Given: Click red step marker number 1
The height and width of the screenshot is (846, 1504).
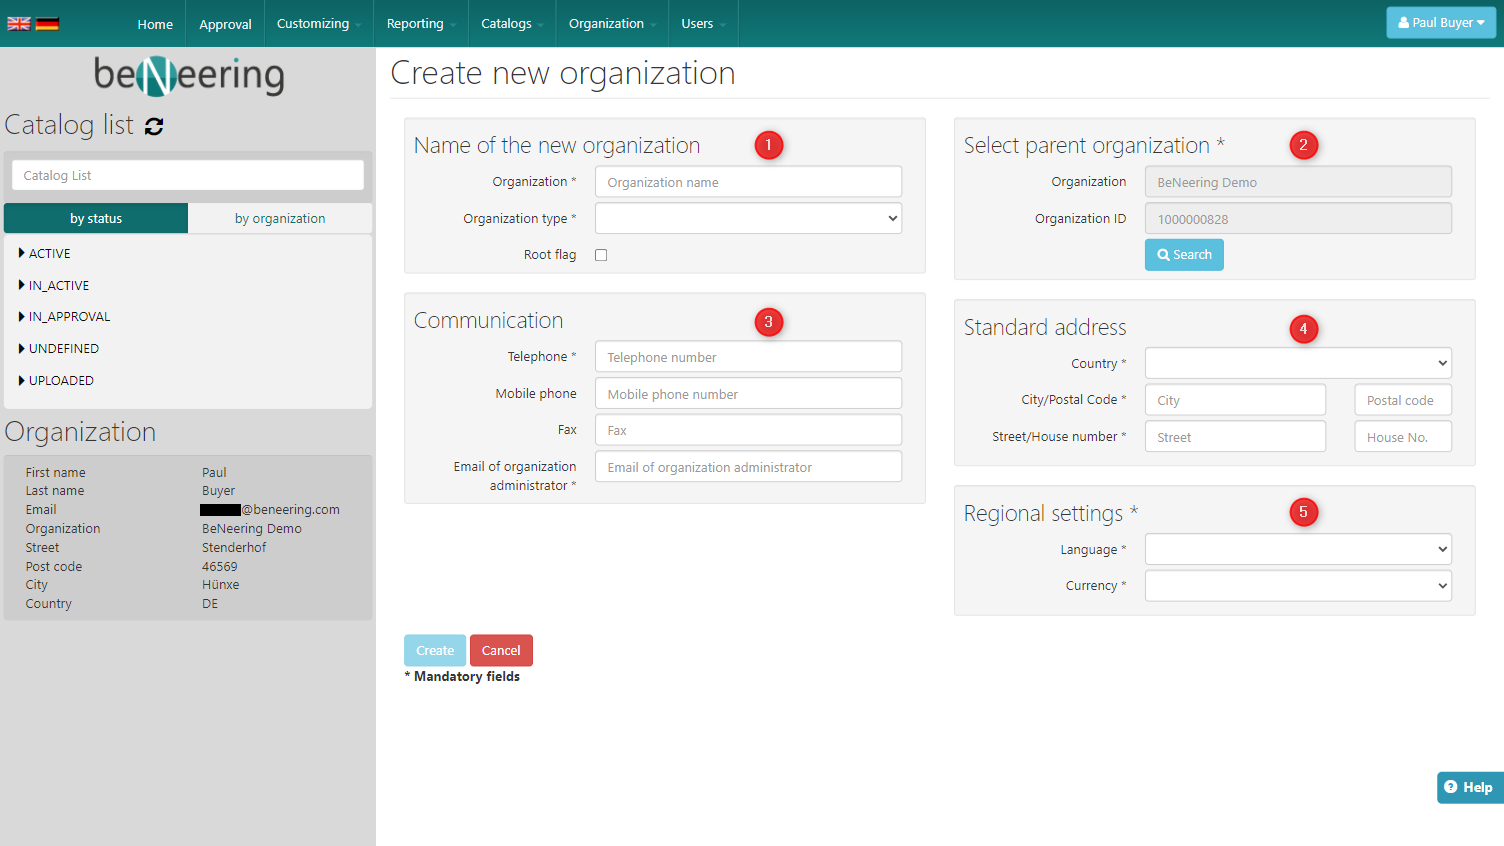Looking at the screenshot, I should point(768,145).
